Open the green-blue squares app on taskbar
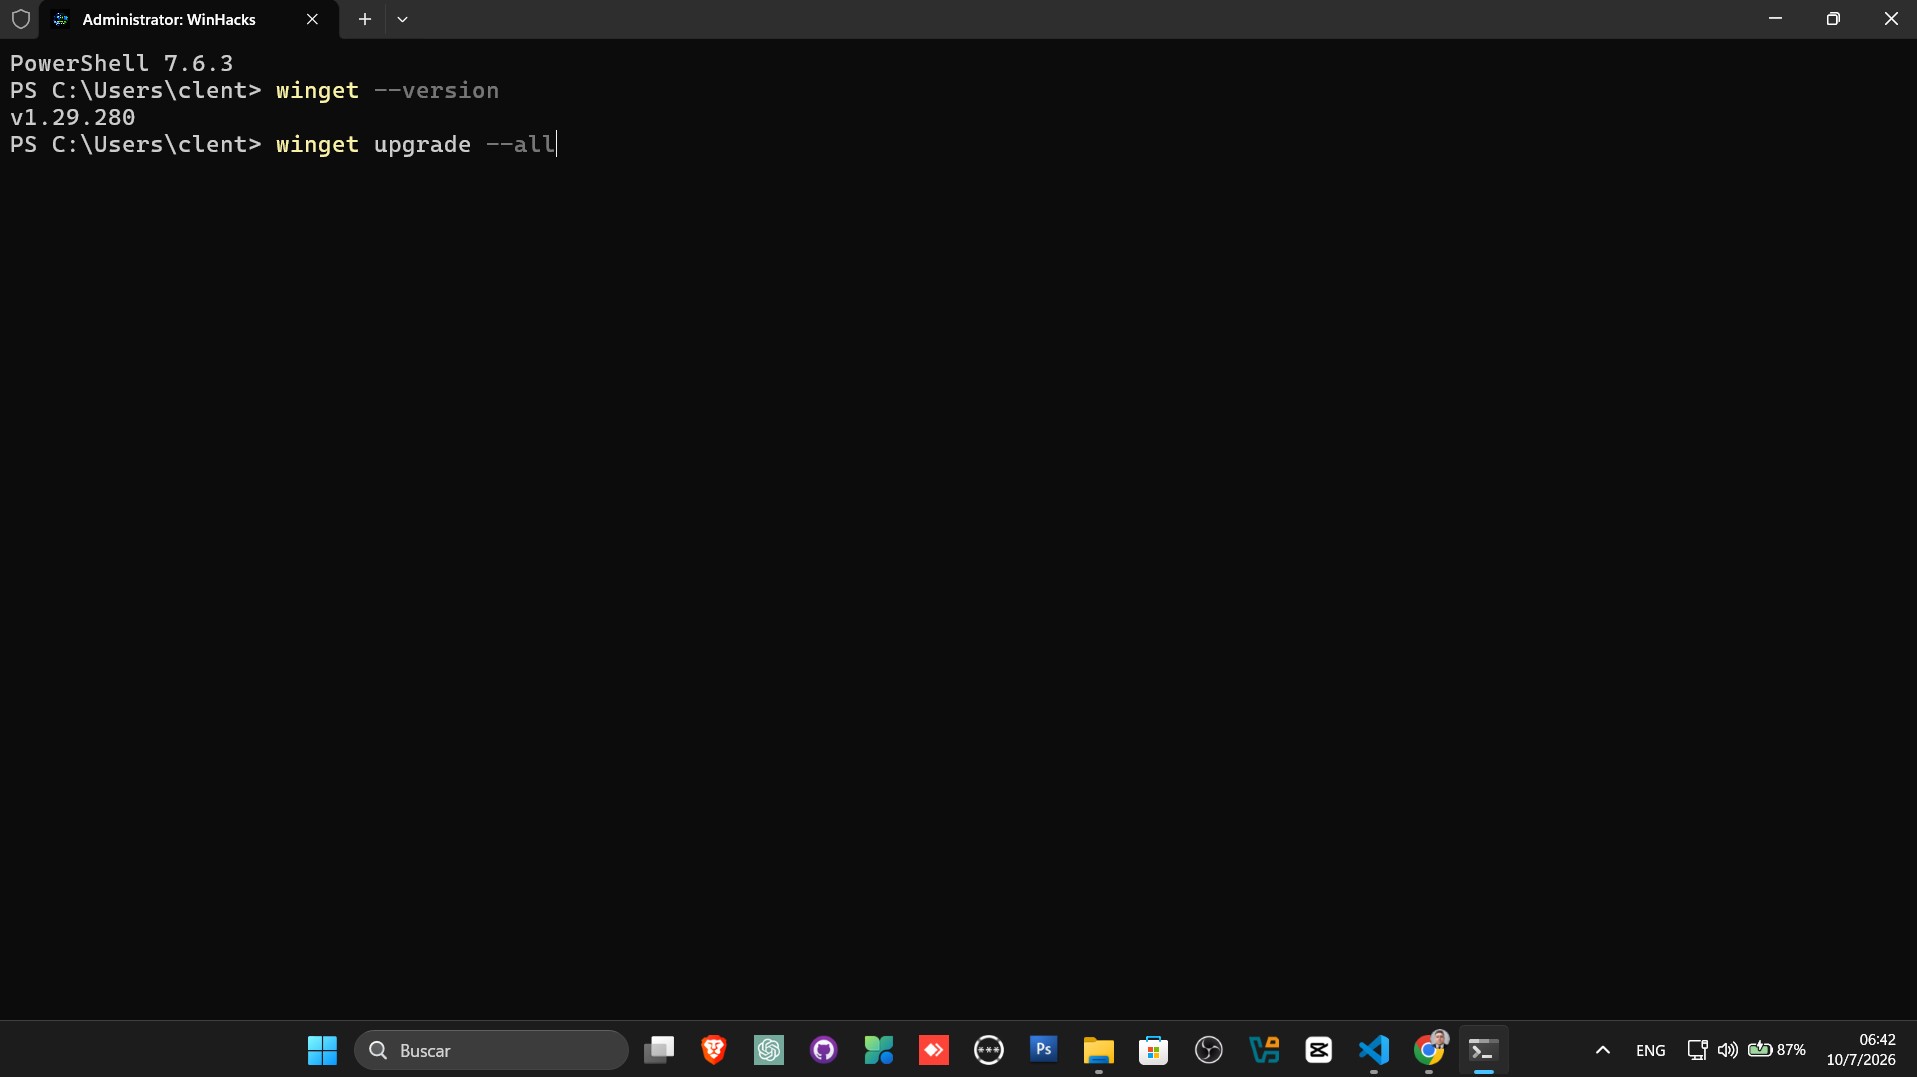The width and height of the screenshot is (1917, 1077). point(879,1050)
